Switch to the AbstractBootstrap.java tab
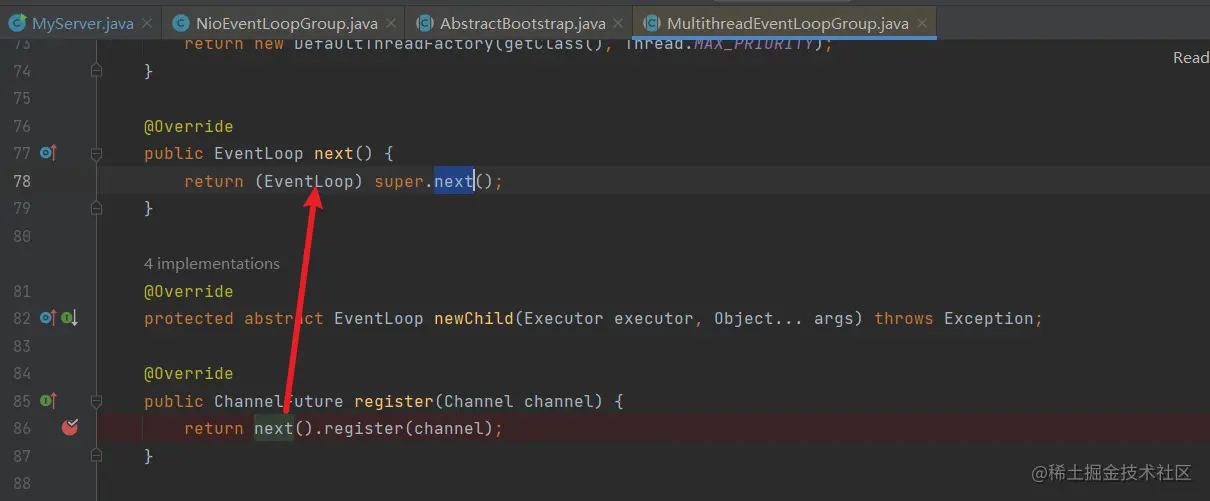1210x501 pixels. click(x=523, y=23)
